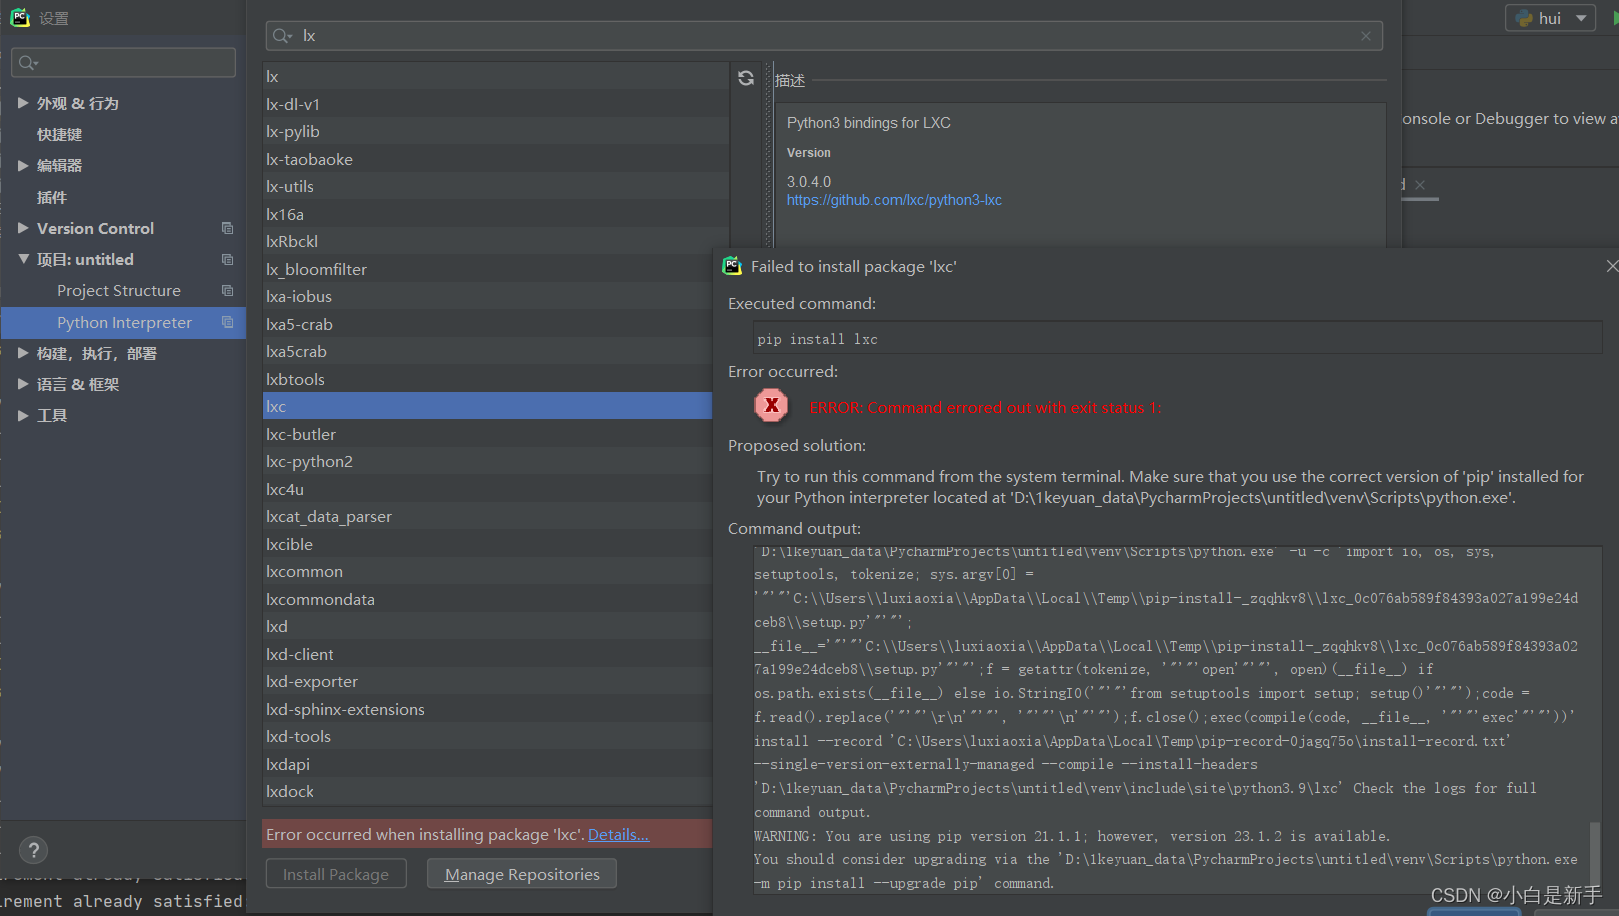Click the PyCharm logo in the 设置 title bar
The image size is (1619, 916).
coord(20,16)
